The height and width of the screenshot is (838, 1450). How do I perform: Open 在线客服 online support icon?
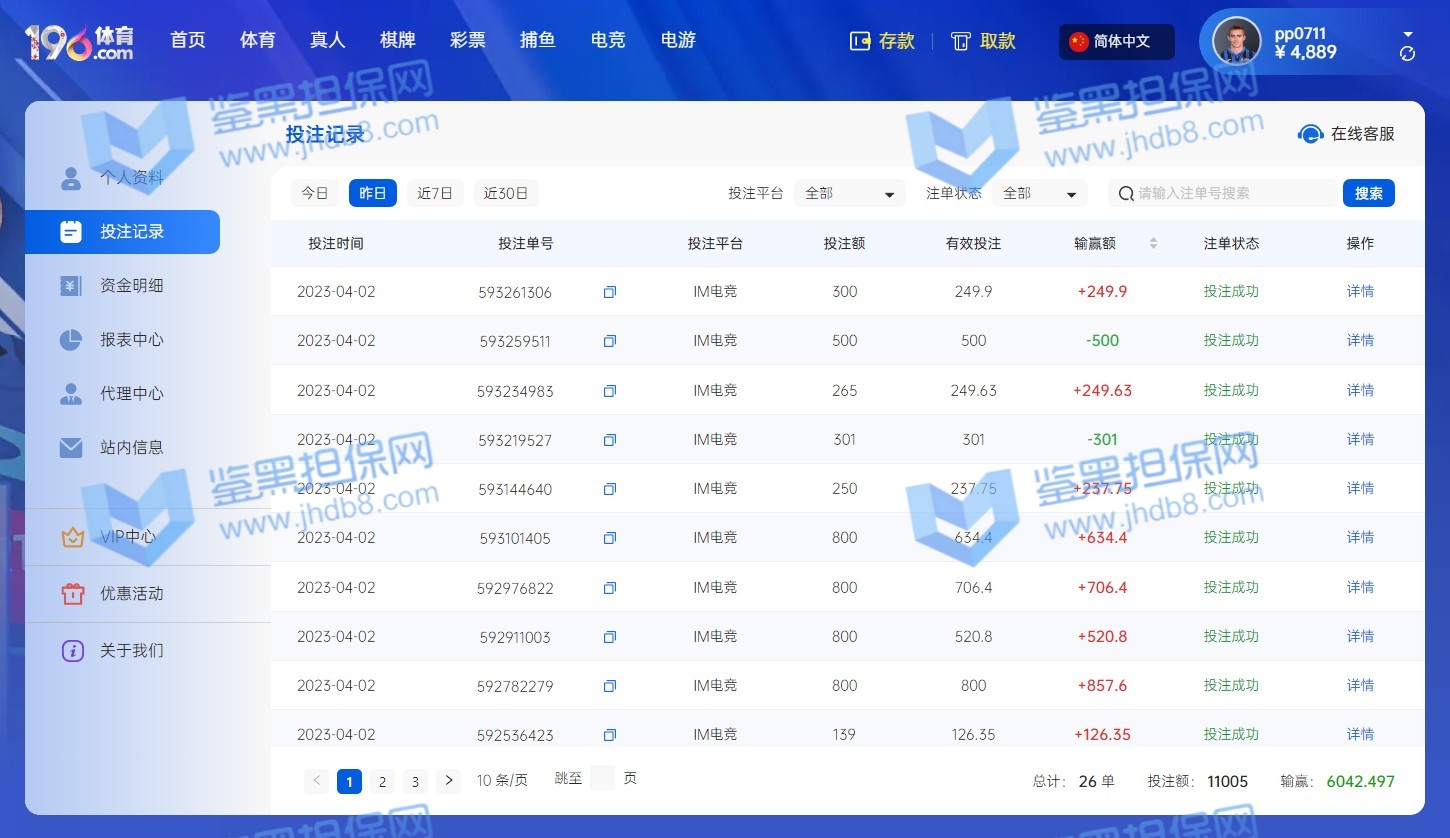coord(1310,134)
